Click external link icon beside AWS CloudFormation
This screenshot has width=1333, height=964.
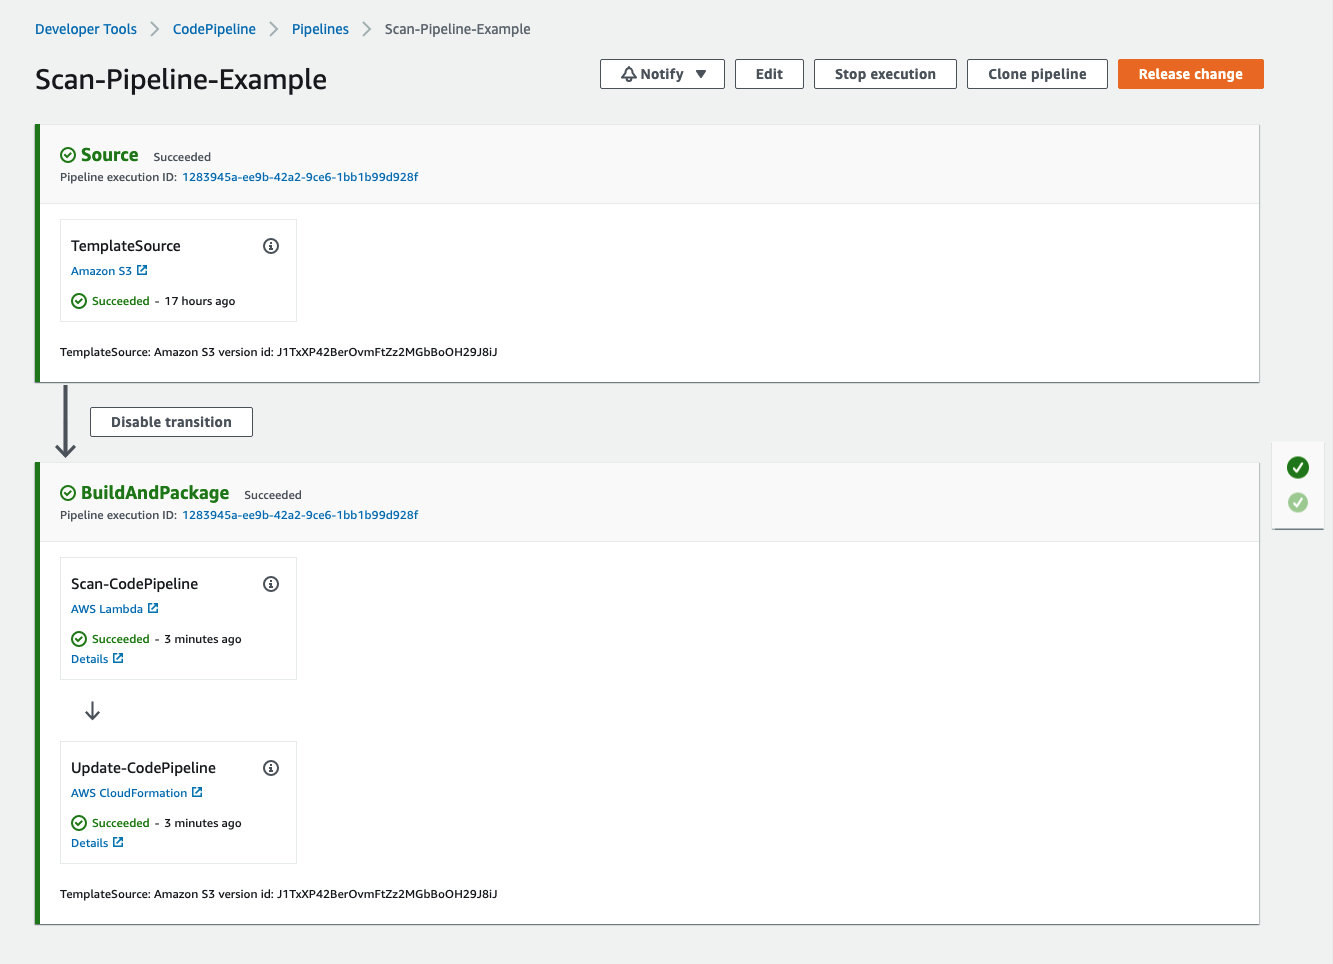[197, 792]
